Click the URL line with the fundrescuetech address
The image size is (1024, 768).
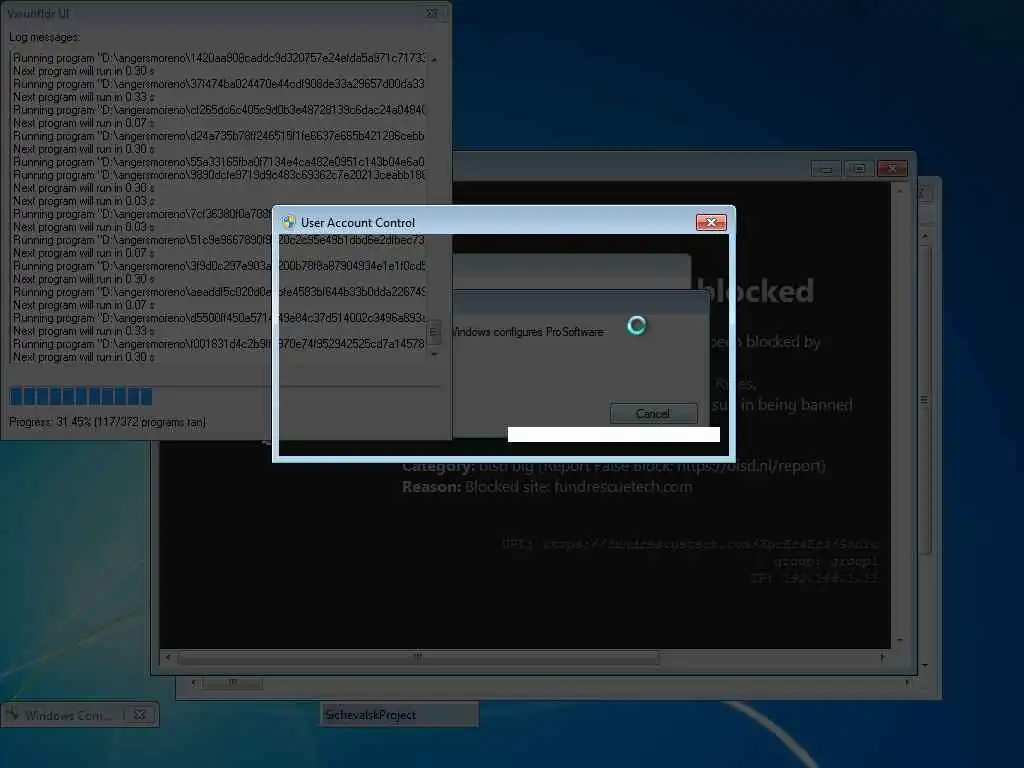coord(690,543)
